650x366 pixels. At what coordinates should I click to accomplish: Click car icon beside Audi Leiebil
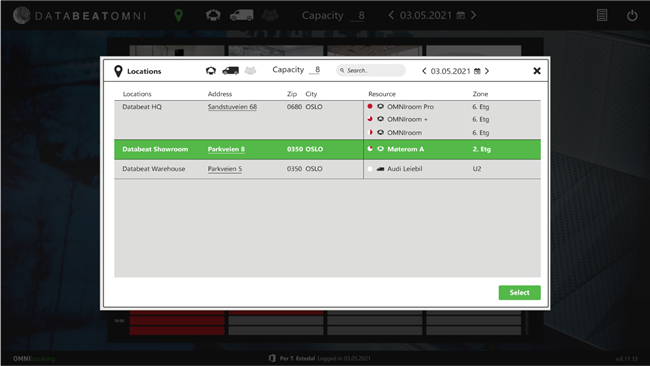(x=380, y=169)
